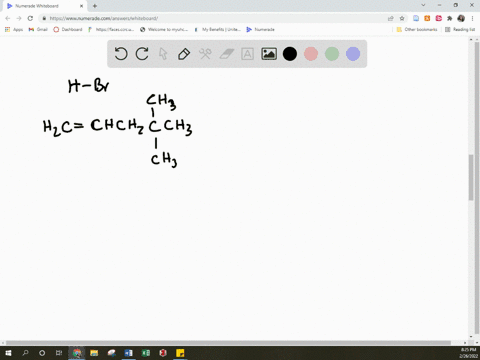Insert an image with the picture tool
Image resolution: width=480 pixels, height=360 pixels.
tap(269, 54)
